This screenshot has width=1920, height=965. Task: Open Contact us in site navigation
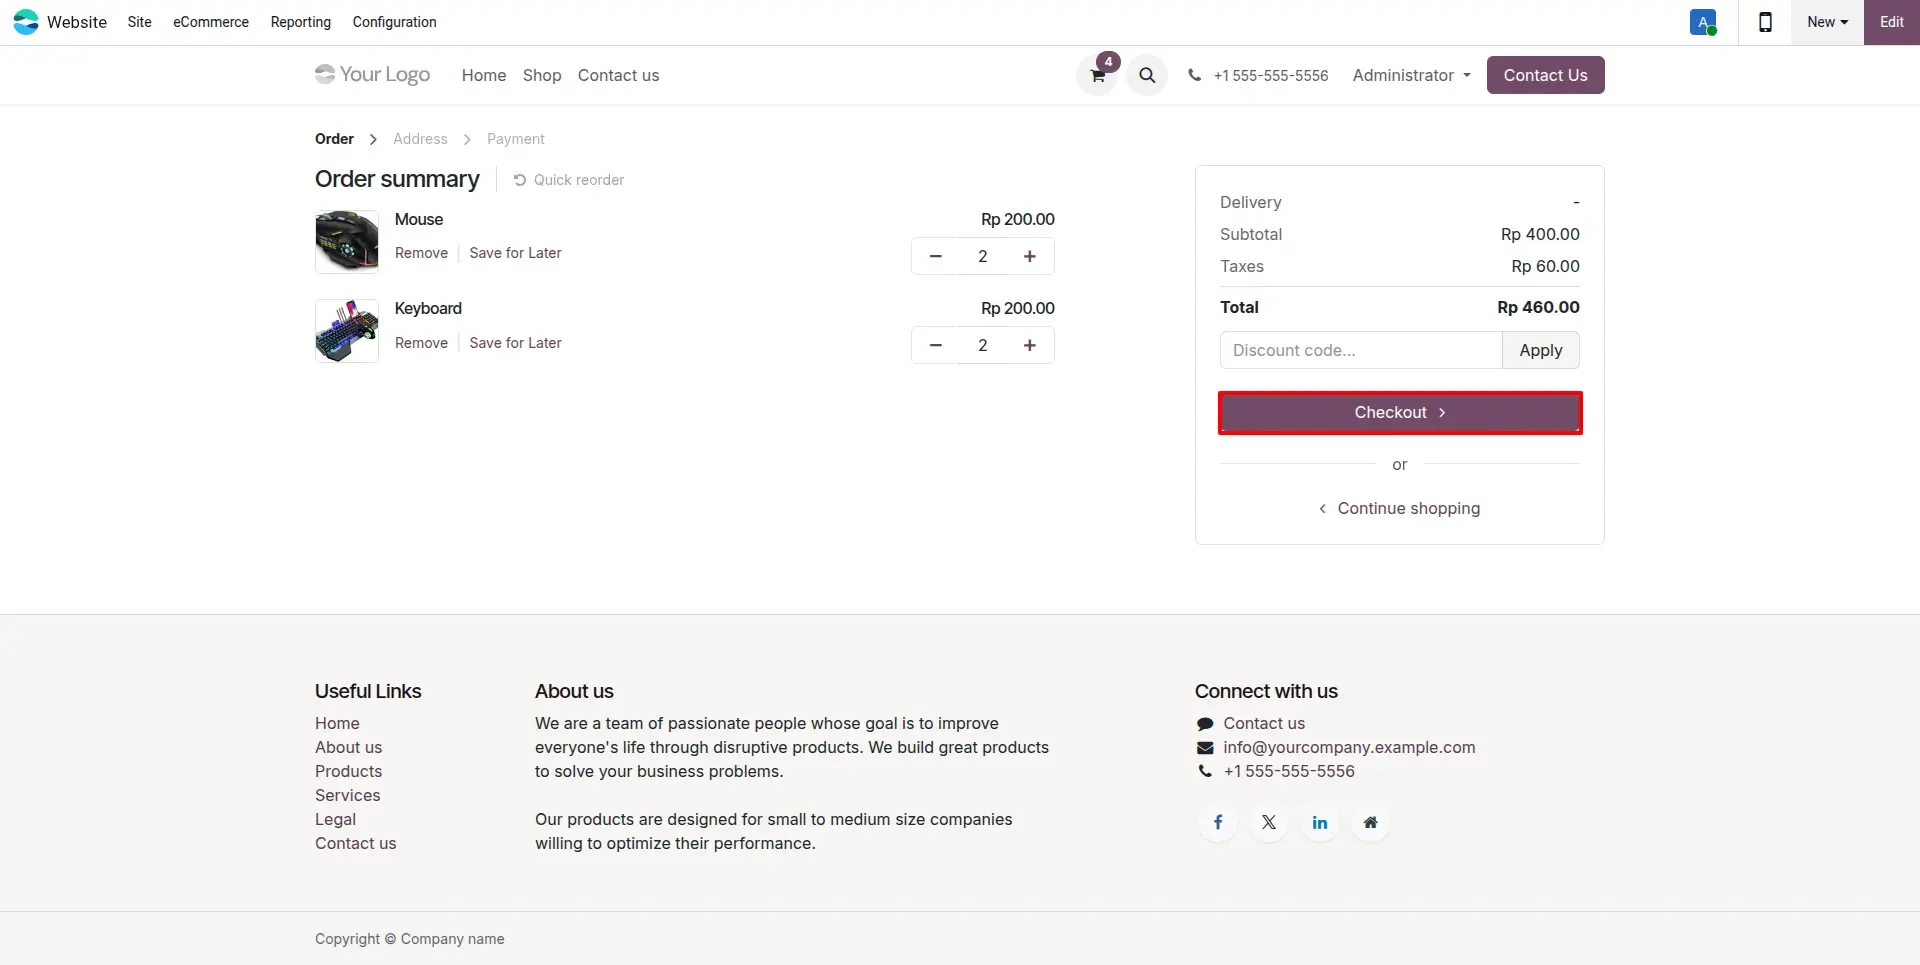coord(618,75)
